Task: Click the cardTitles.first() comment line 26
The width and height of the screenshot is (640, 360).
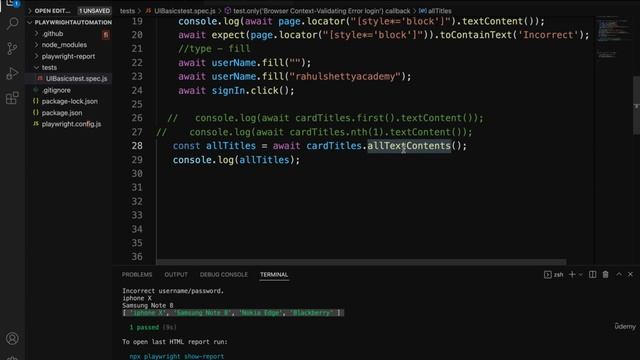Action: [x=325, y=118]
